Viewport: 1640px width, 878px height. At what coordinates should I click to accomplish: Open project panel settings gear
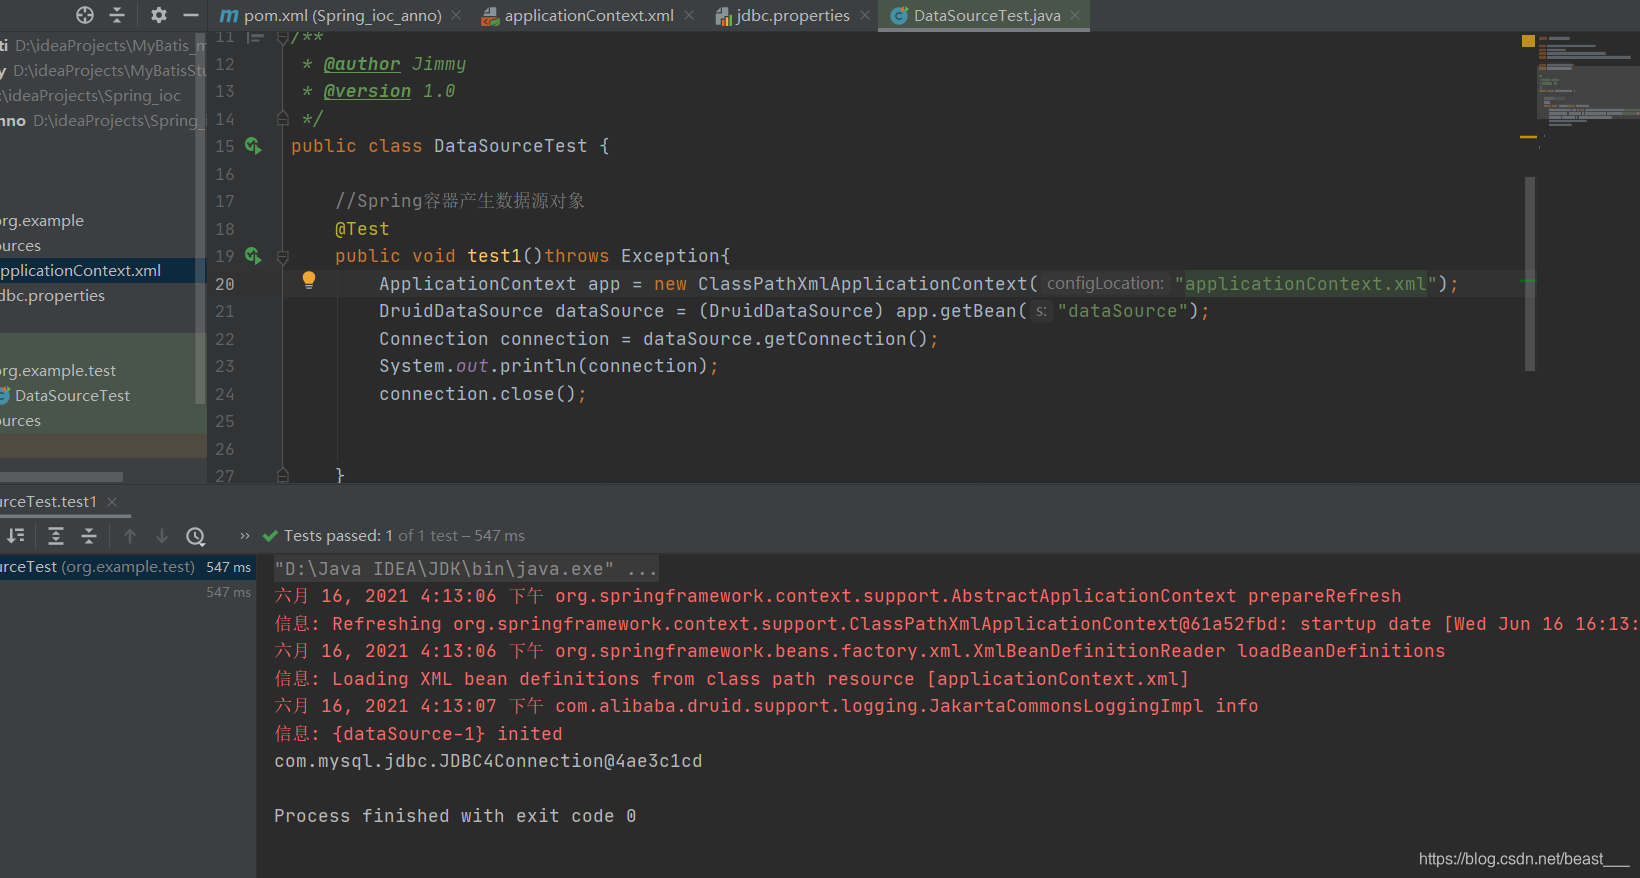[x=158, y=15]
